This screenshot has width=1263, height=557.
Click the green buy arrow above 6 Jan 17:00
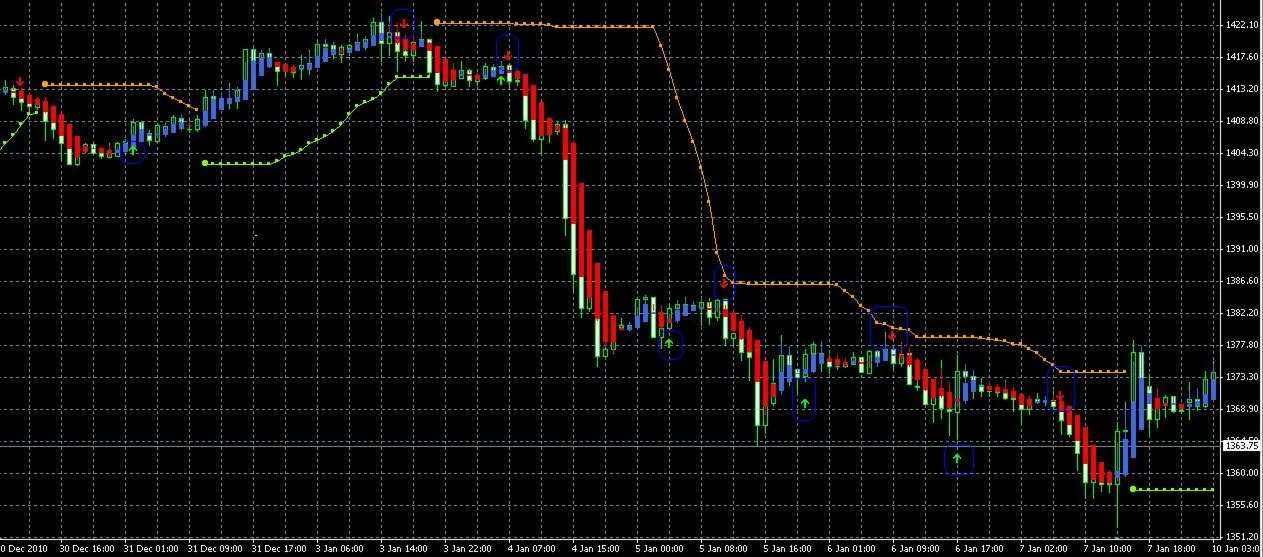coord(958,459)
